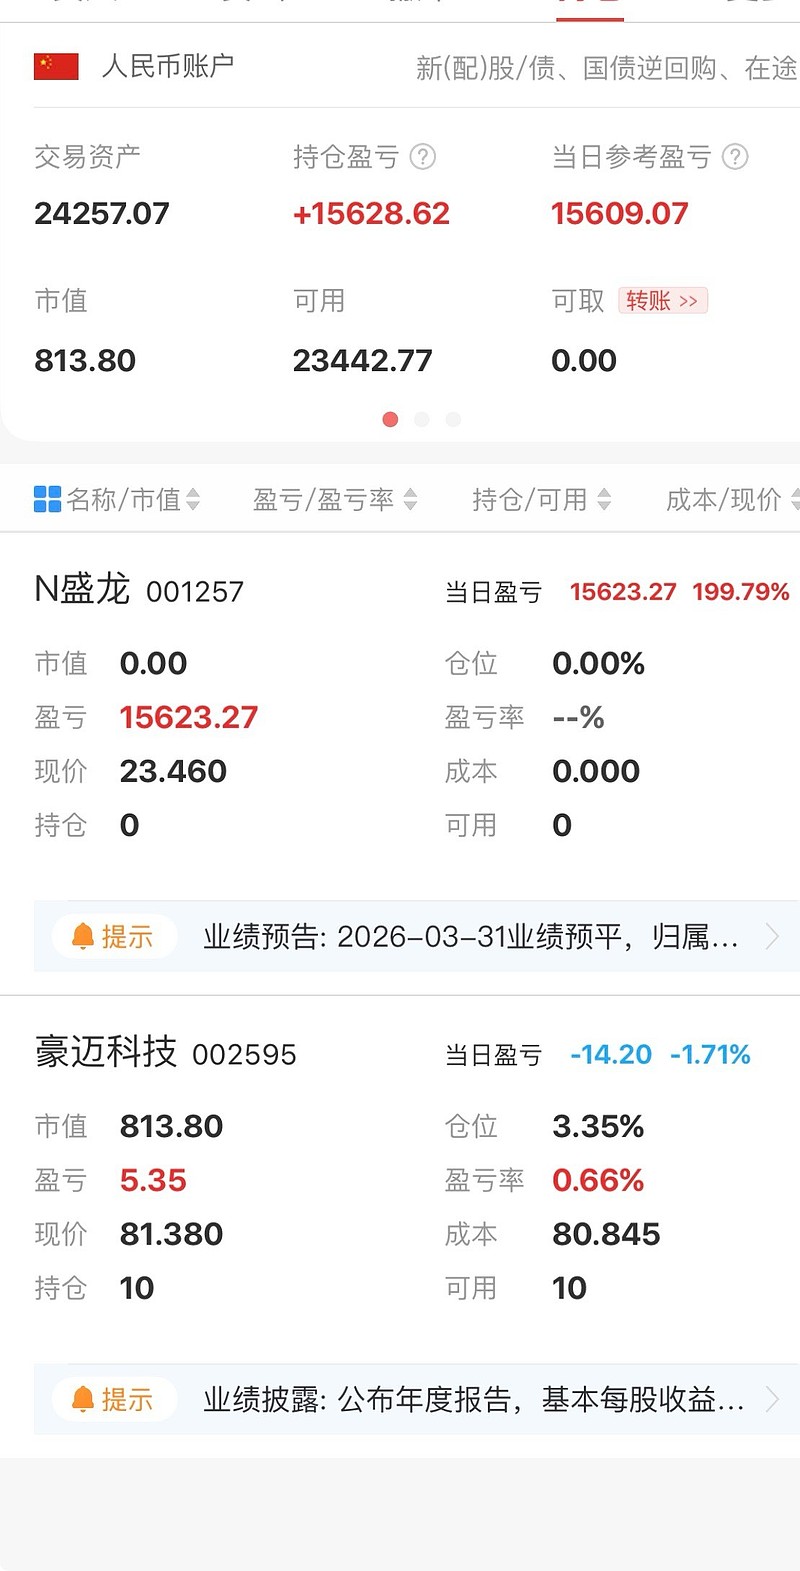Sort by 持仓/可用 column arrows
Viewport: 800px width, 1571px height.
click(604, 499)
